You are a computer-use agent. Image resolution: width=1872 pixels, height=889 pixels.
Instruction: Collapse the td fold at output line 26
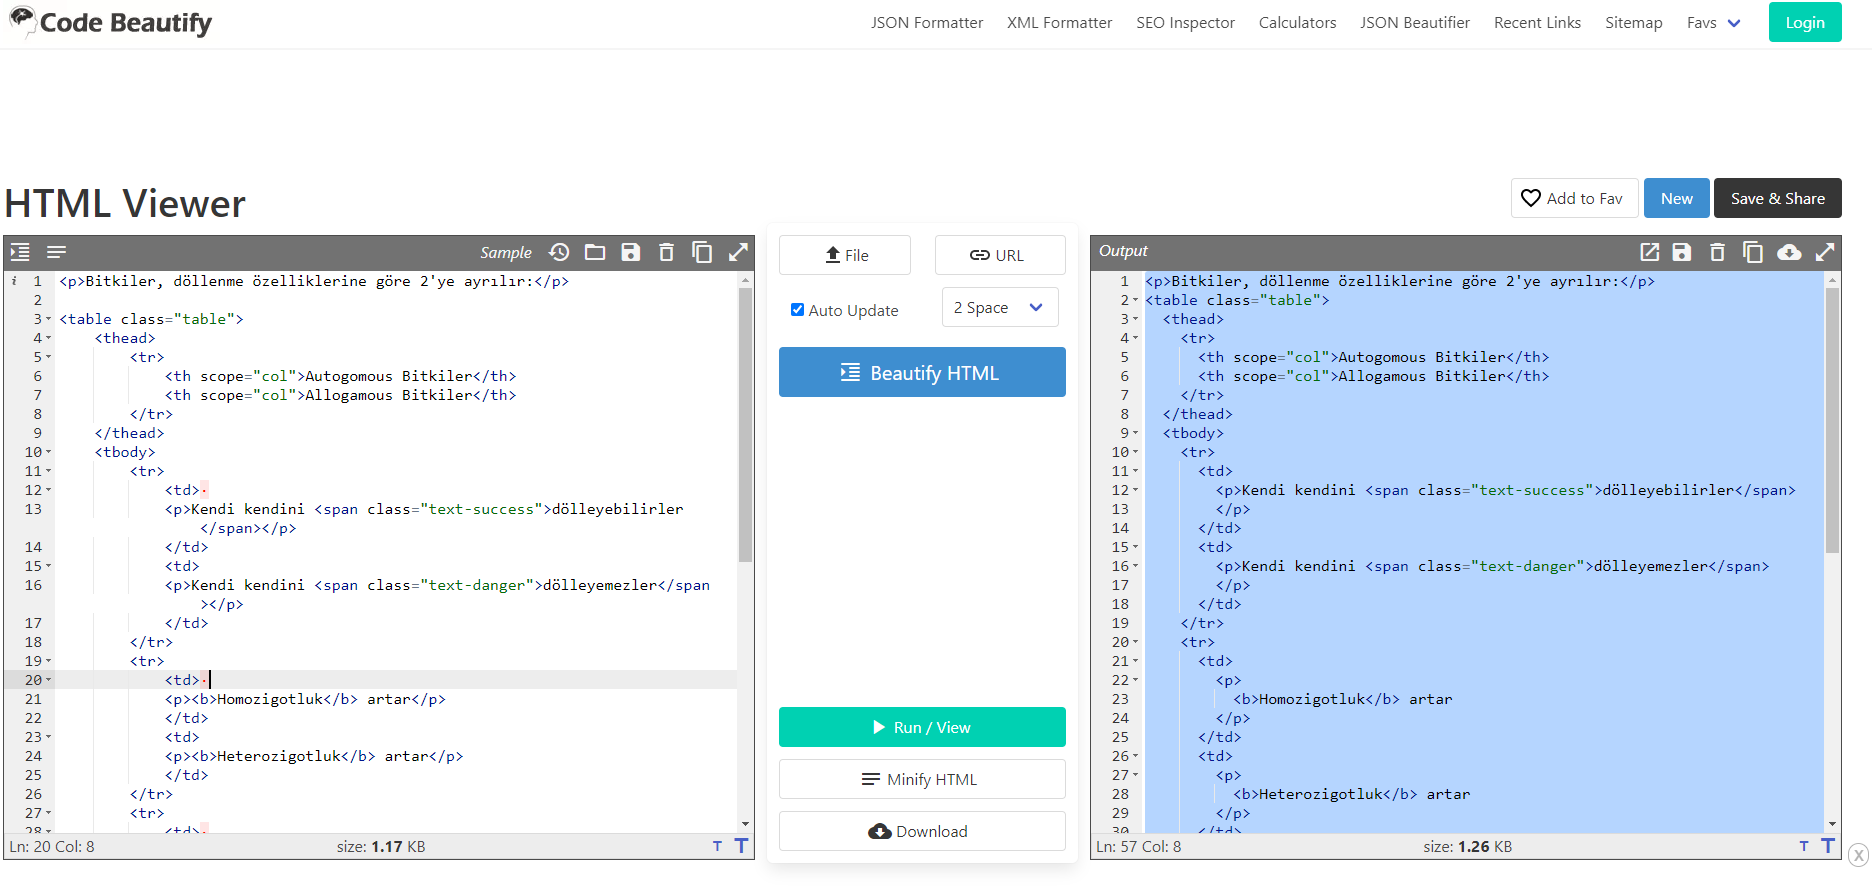coord(1136,757)
